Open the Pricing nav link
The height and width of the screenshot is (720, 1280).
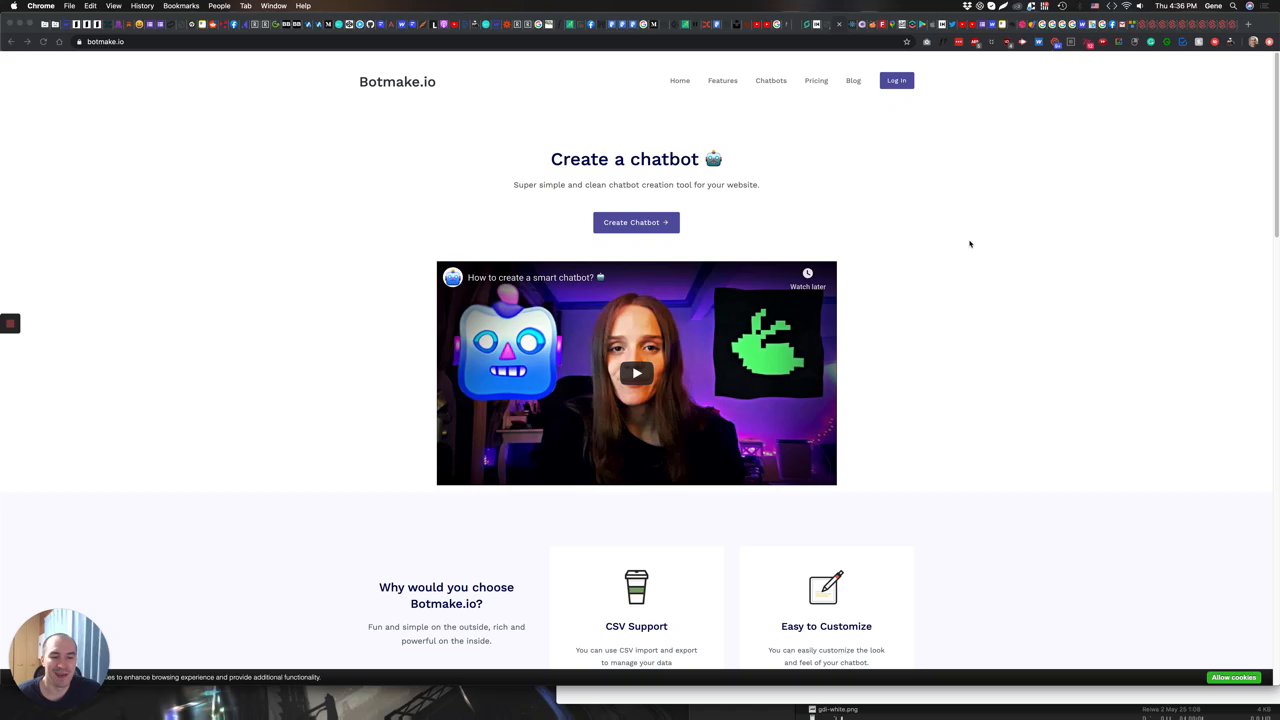(816, 81)
